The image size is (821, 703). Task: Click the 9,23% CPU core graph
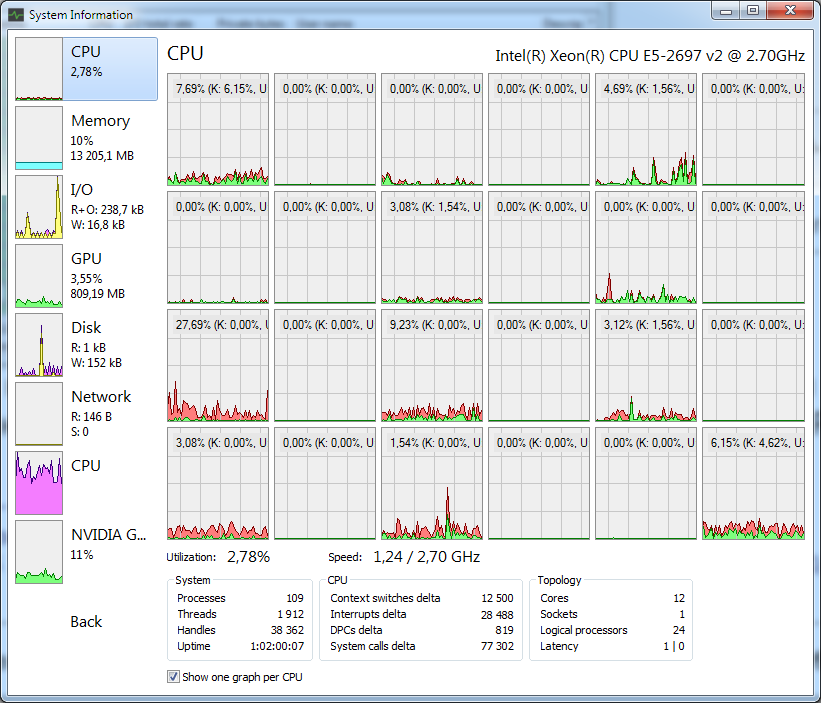[431, 366]
